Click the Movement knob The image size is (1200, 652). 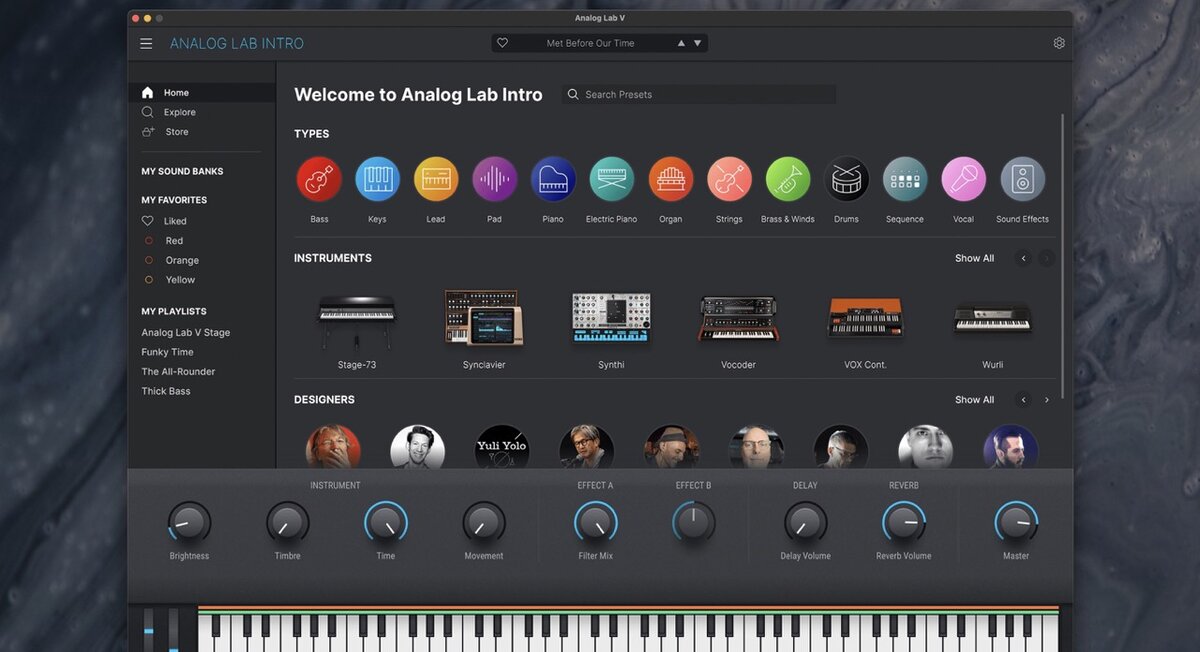484,523
